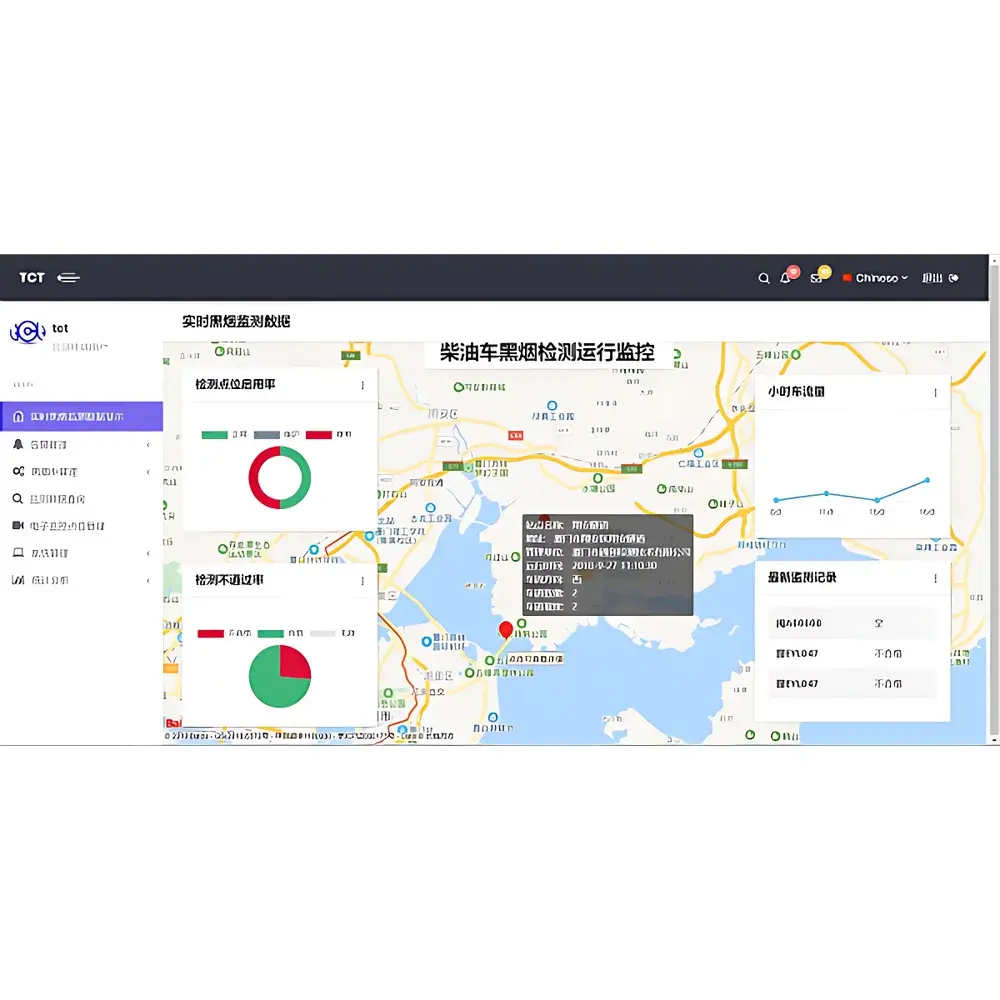Toggle the red legend swatch above the pie chart
1000x1000 pixels.
click(210, 633)
